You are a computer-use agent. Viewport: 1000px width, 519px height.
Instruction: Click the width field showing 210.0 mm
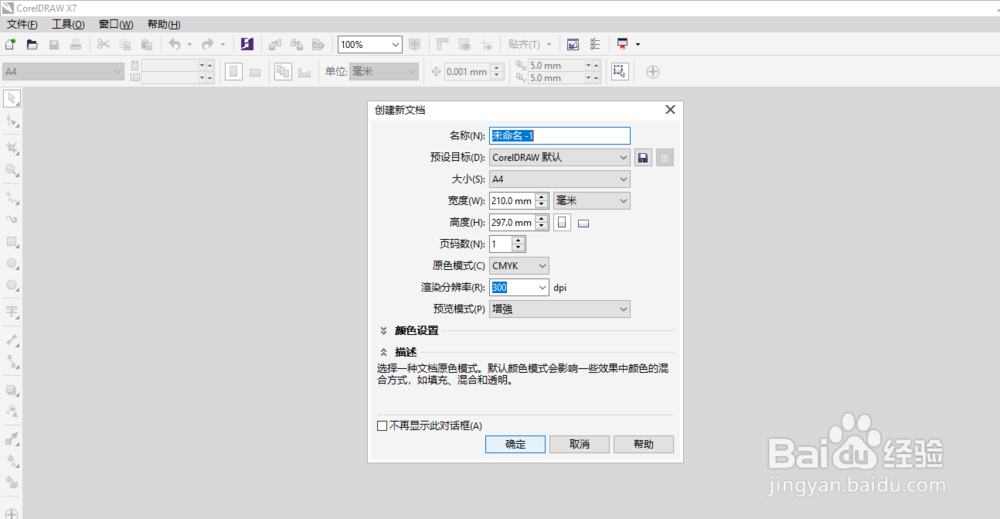511,201
